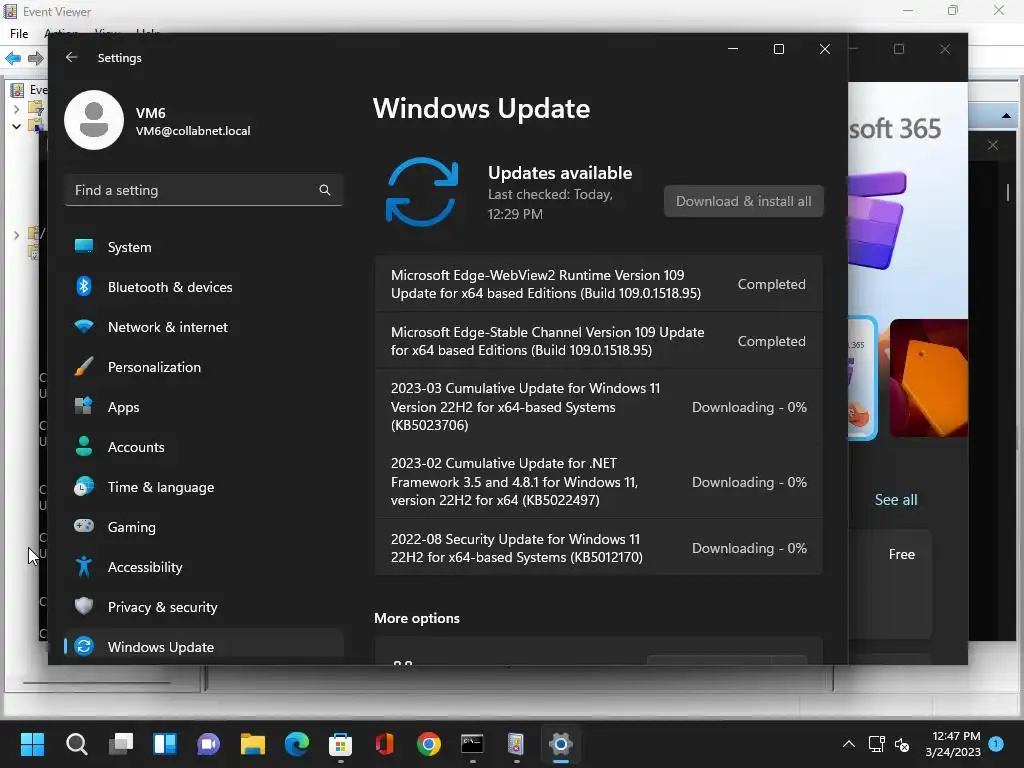
Task: Open Chat from the taskbar
Action: coord(209,744)
